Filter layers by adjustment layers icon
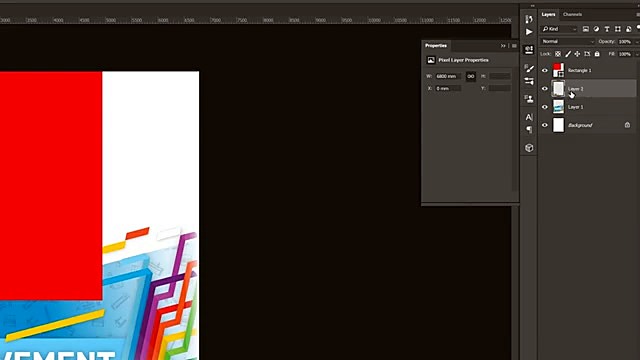640x360 pixels. [596, 29]
